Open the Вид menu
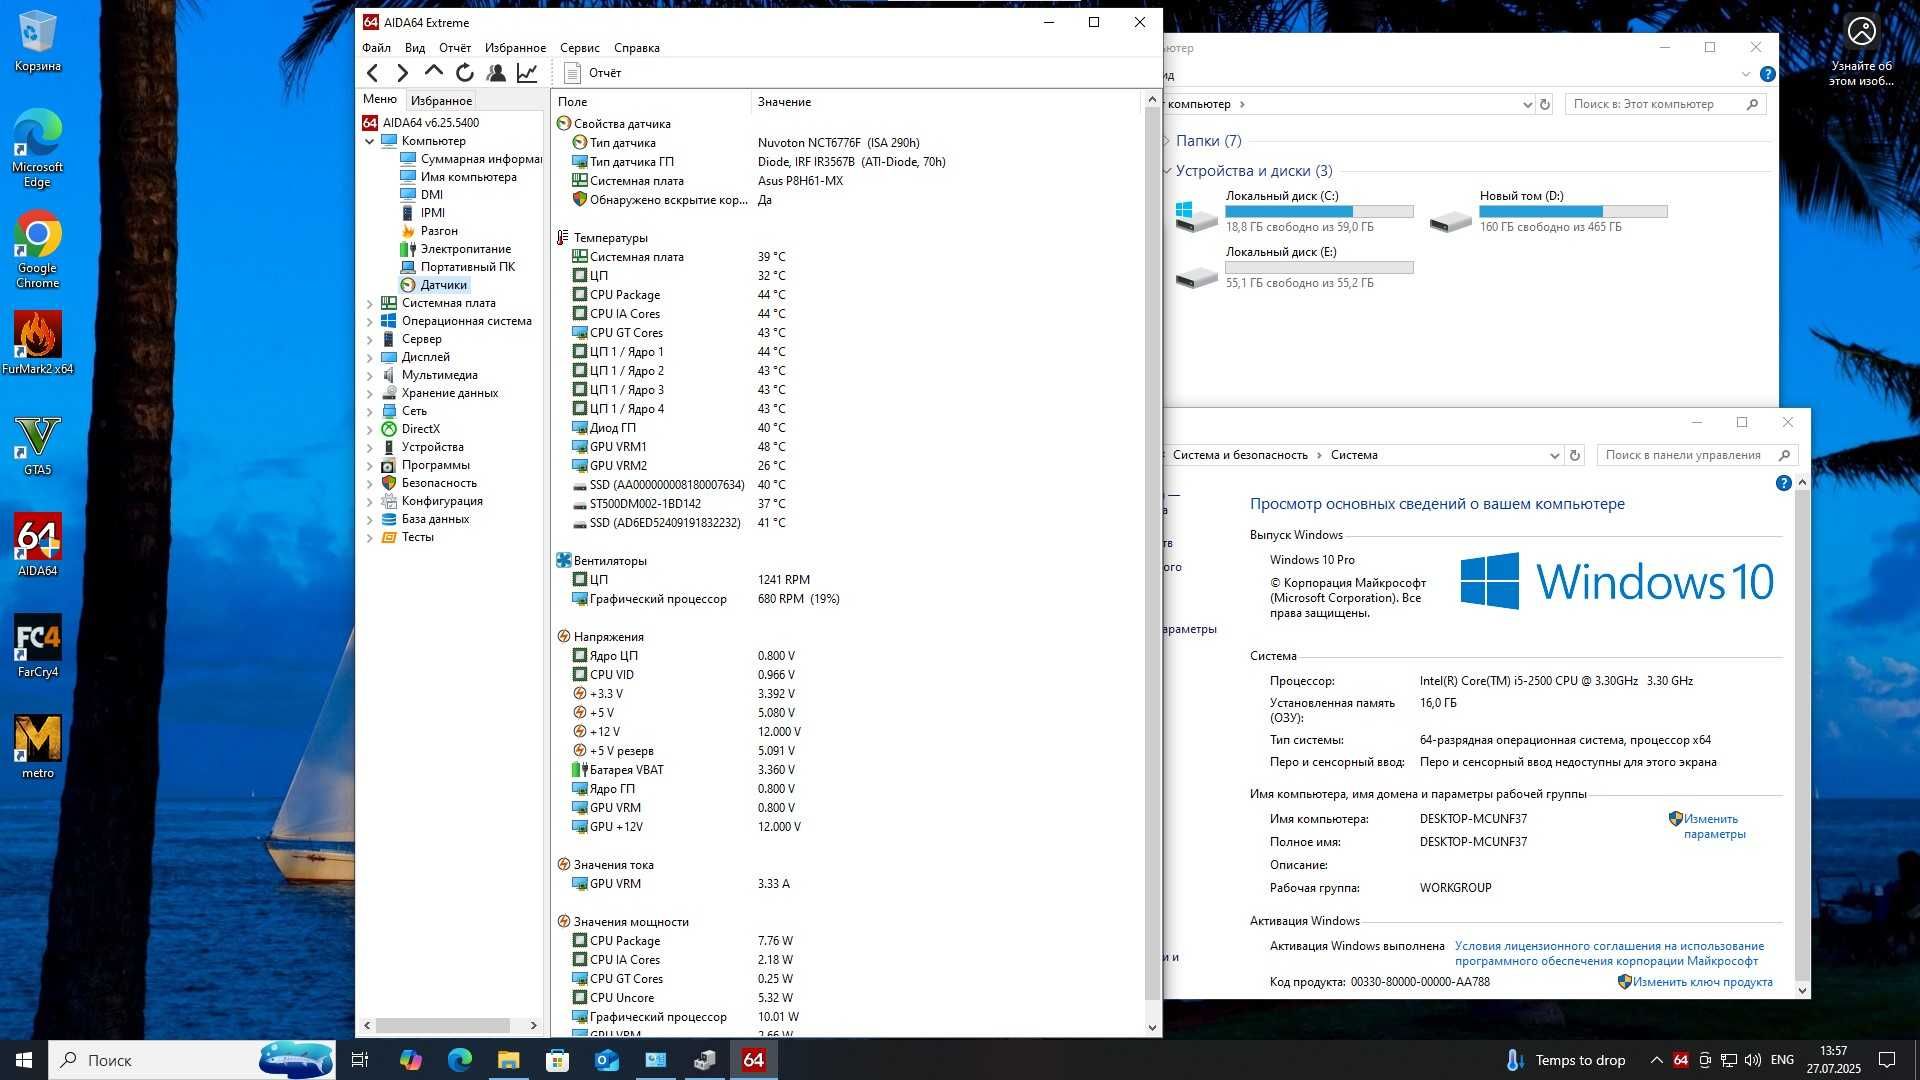This screenshot has width=1920, height=1080. coord(415,48)
